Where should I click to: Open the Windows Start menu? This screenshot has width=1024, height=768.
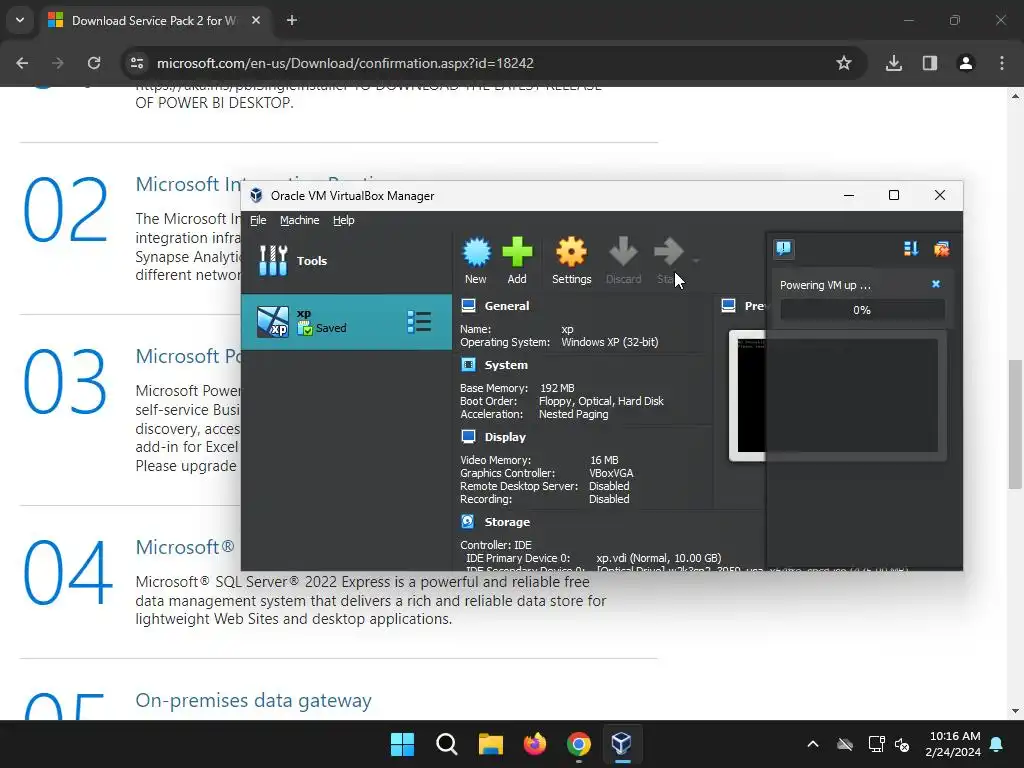click(x=402, y=744)
